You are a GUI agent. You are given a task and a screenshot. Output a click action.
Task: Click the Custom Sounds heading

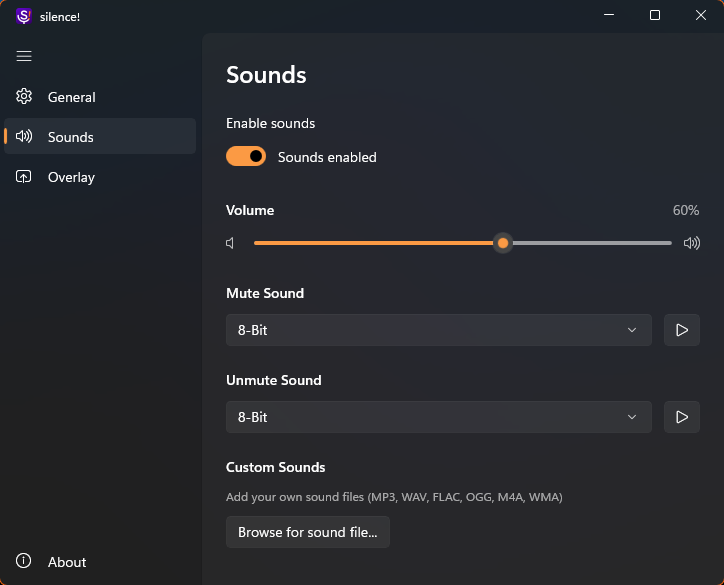(x=275, y=467)
